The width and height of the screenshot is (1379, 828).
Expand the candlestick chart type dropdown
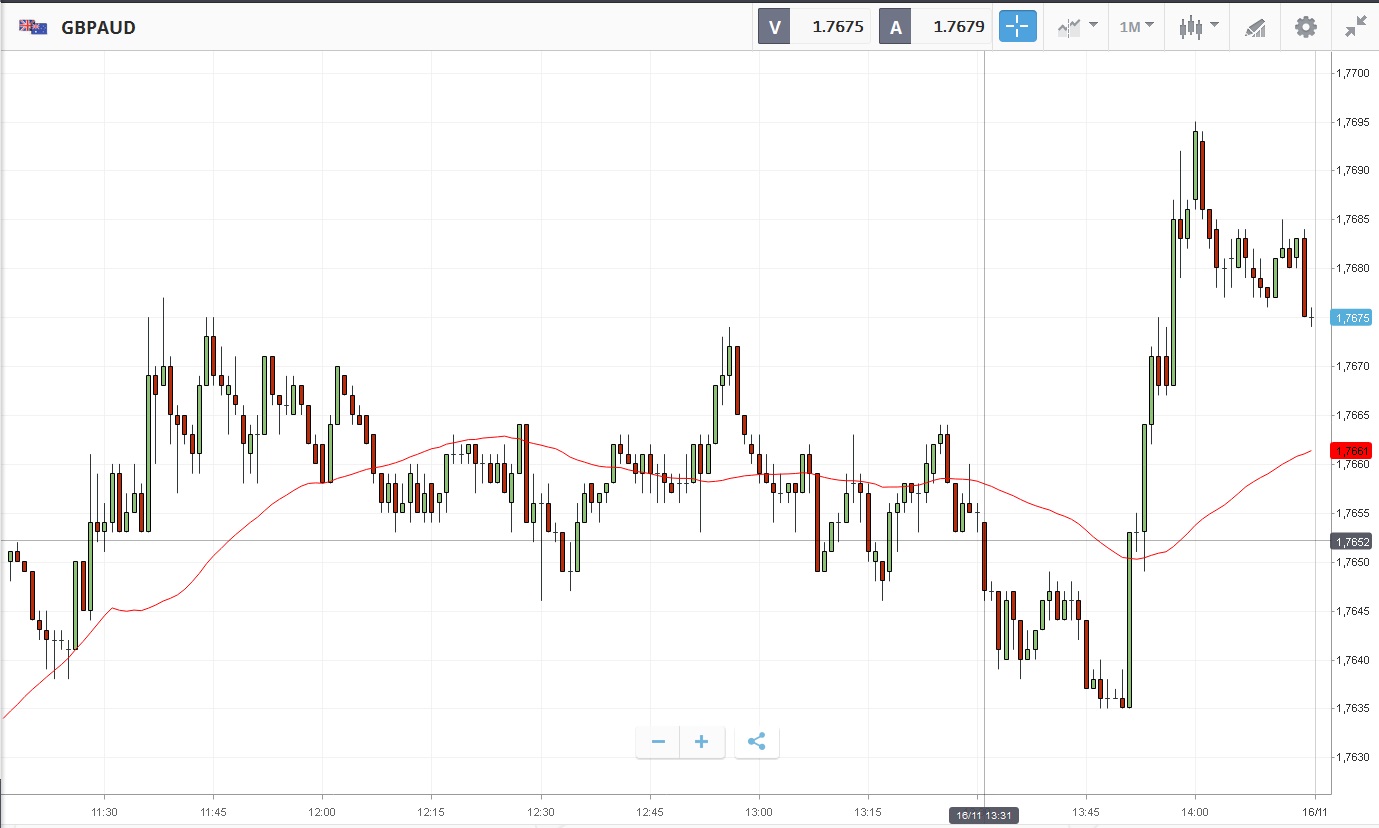1198,27
